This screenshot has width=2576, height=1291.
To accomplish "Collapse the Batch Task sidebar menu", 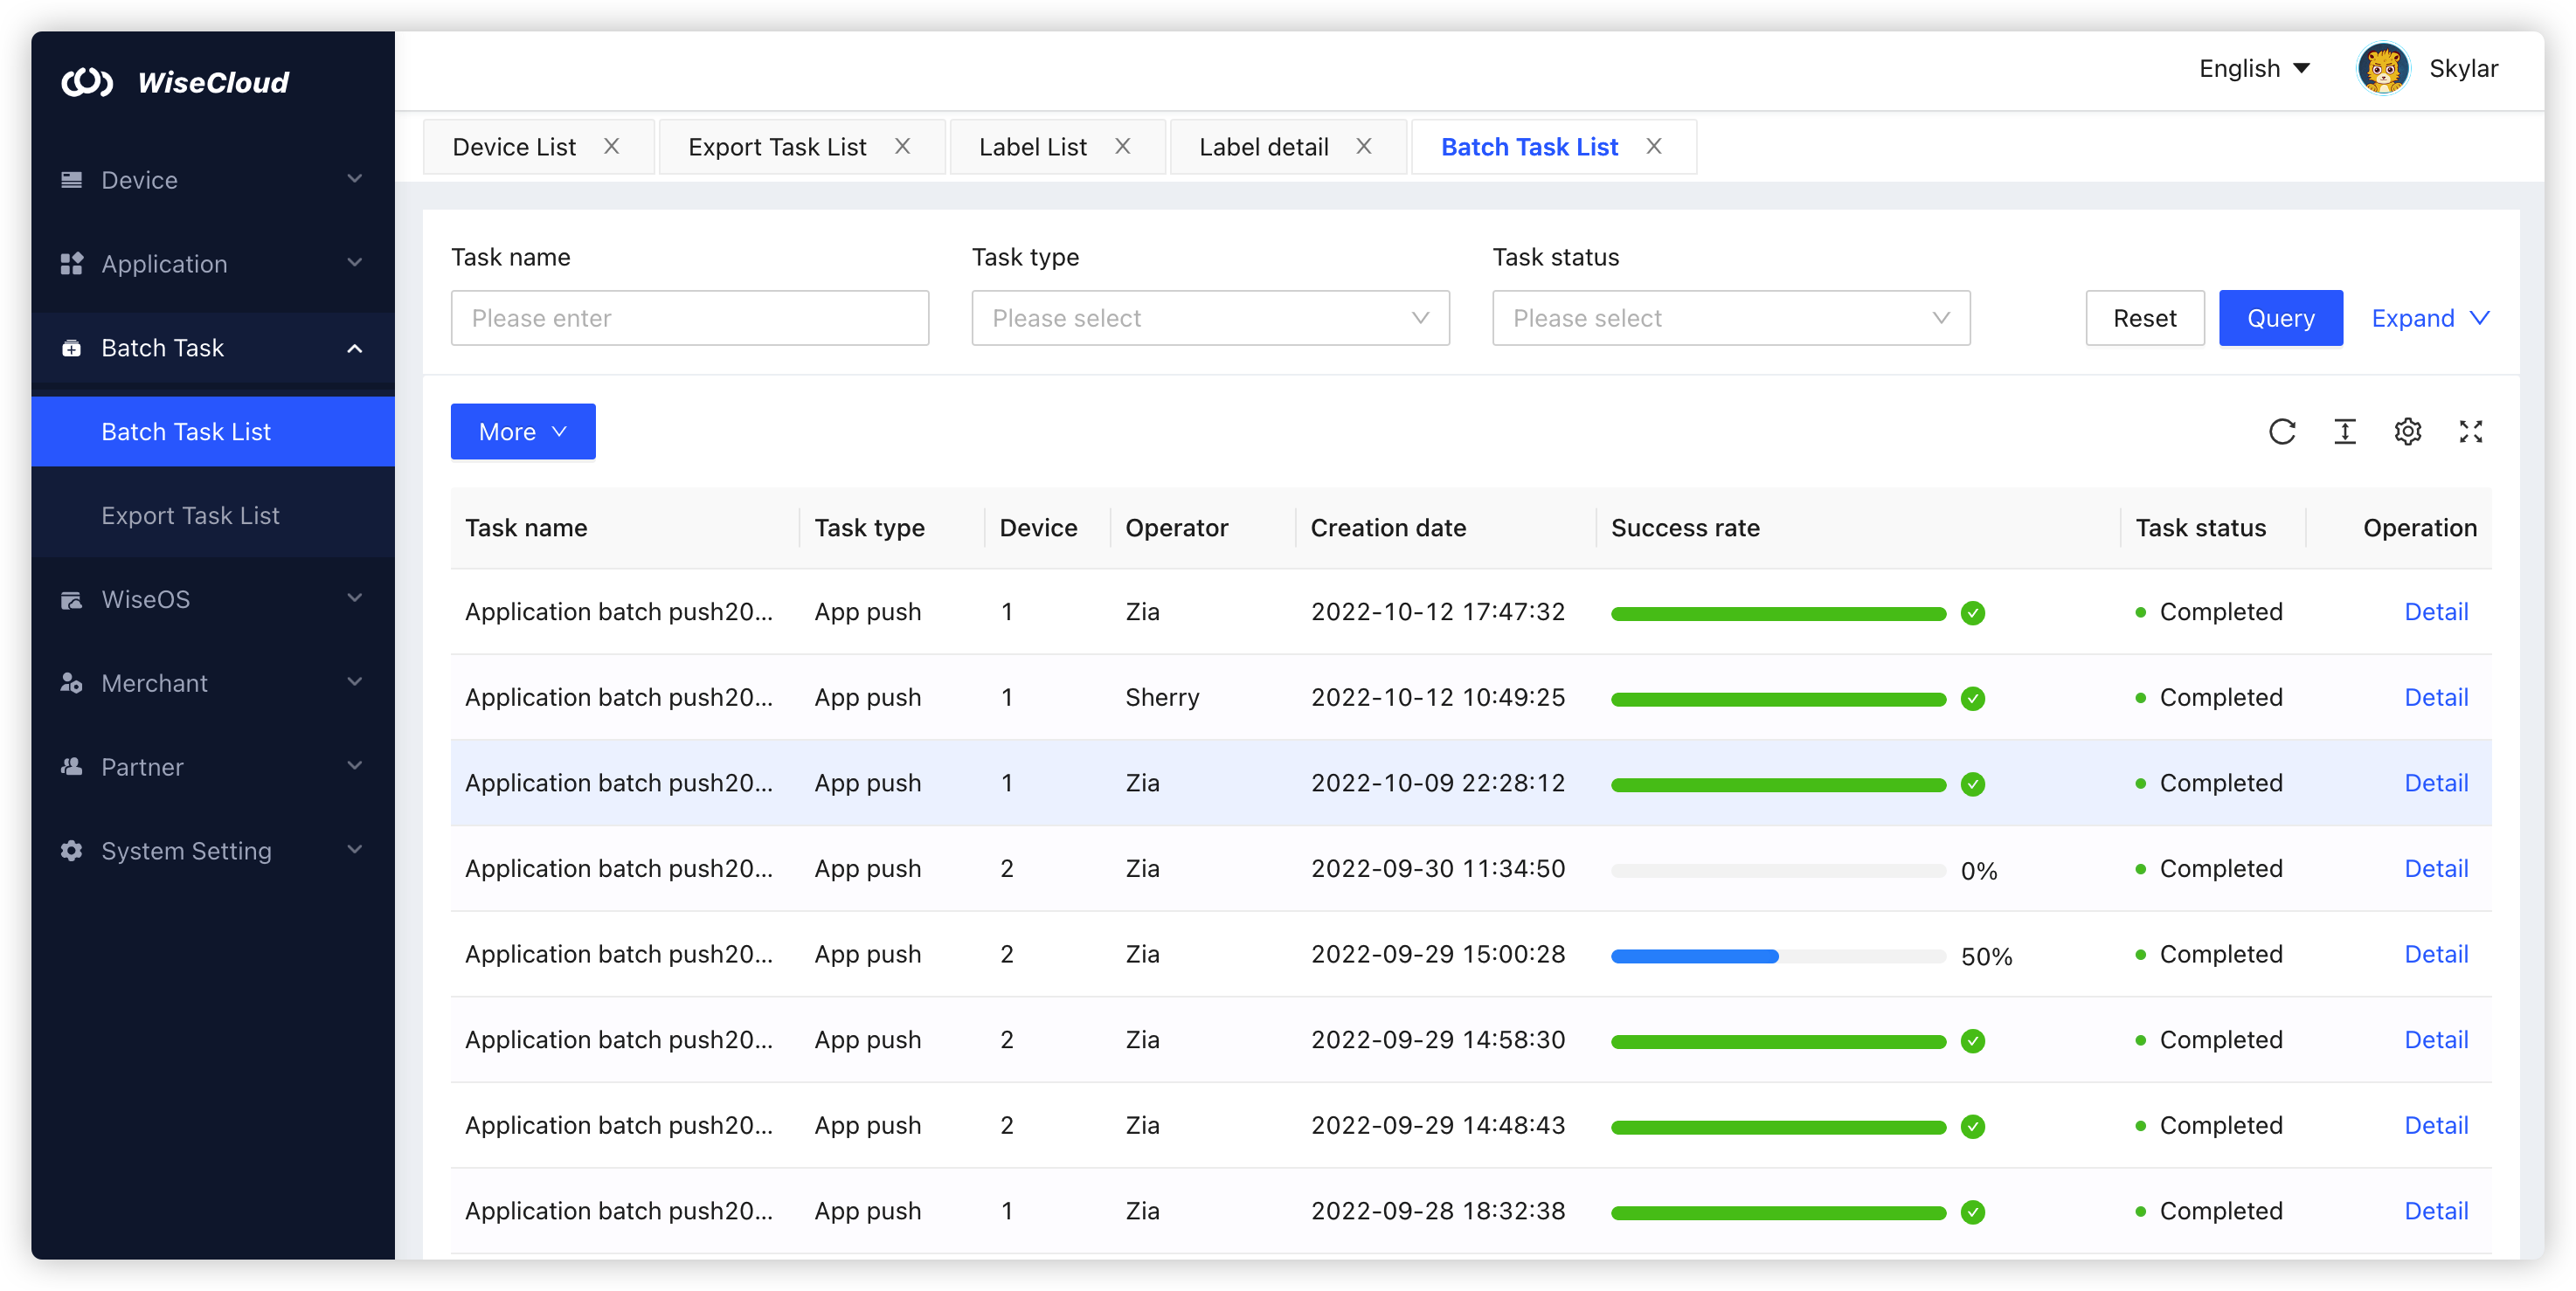I will (354, 348).
